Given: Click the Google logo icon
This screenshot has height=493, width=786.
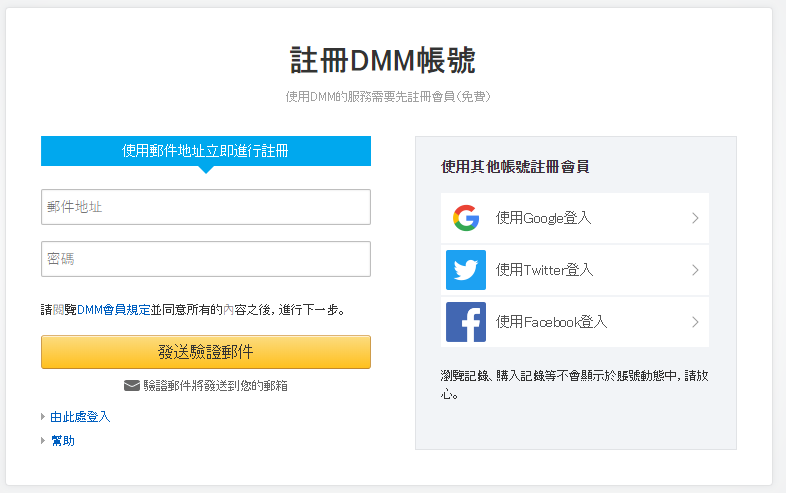Looking at the screenshot, I should coord(466,218).
